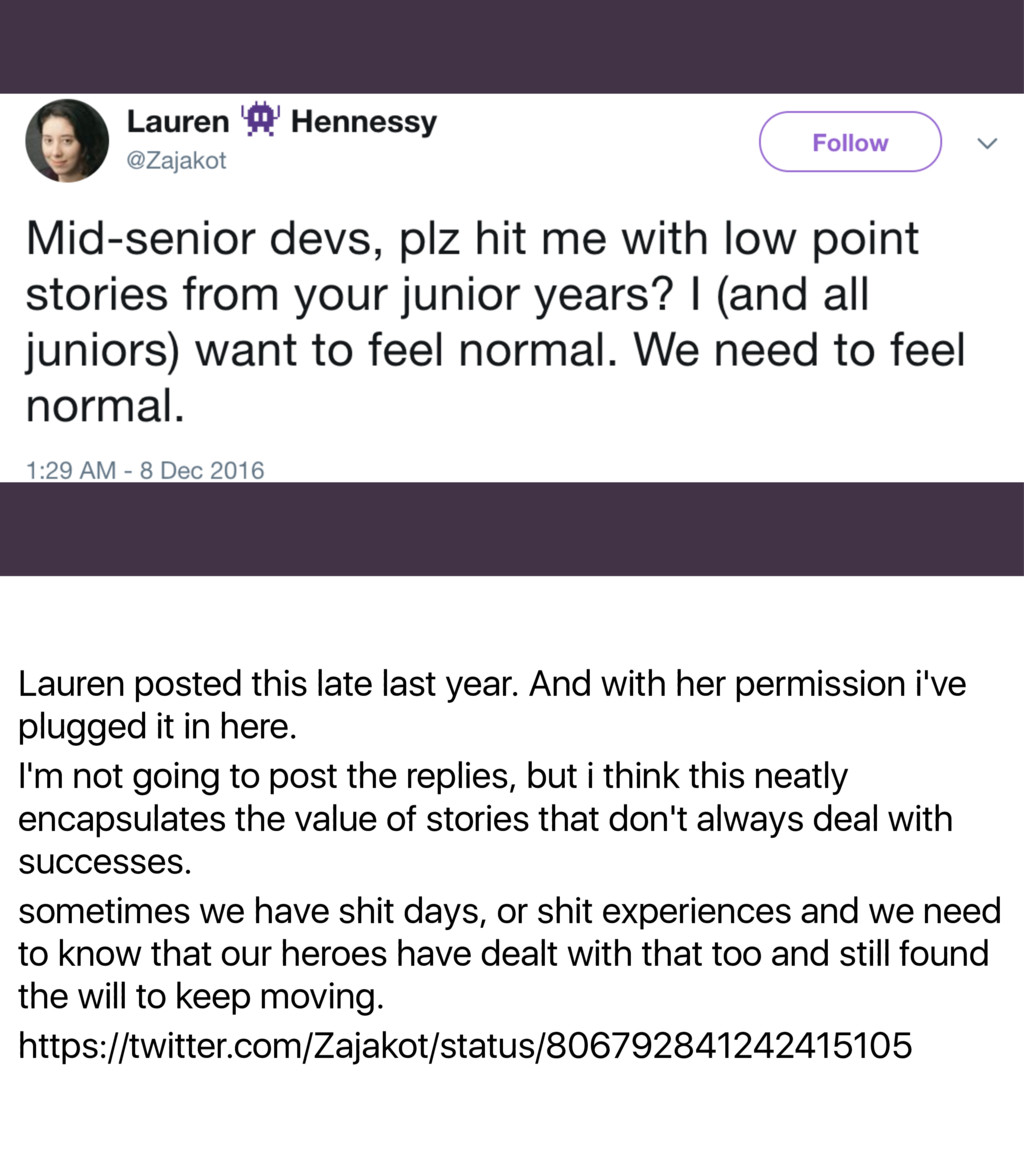
Task: Click the "I'm not going to post the replies" line
Action: coord(433,777)
